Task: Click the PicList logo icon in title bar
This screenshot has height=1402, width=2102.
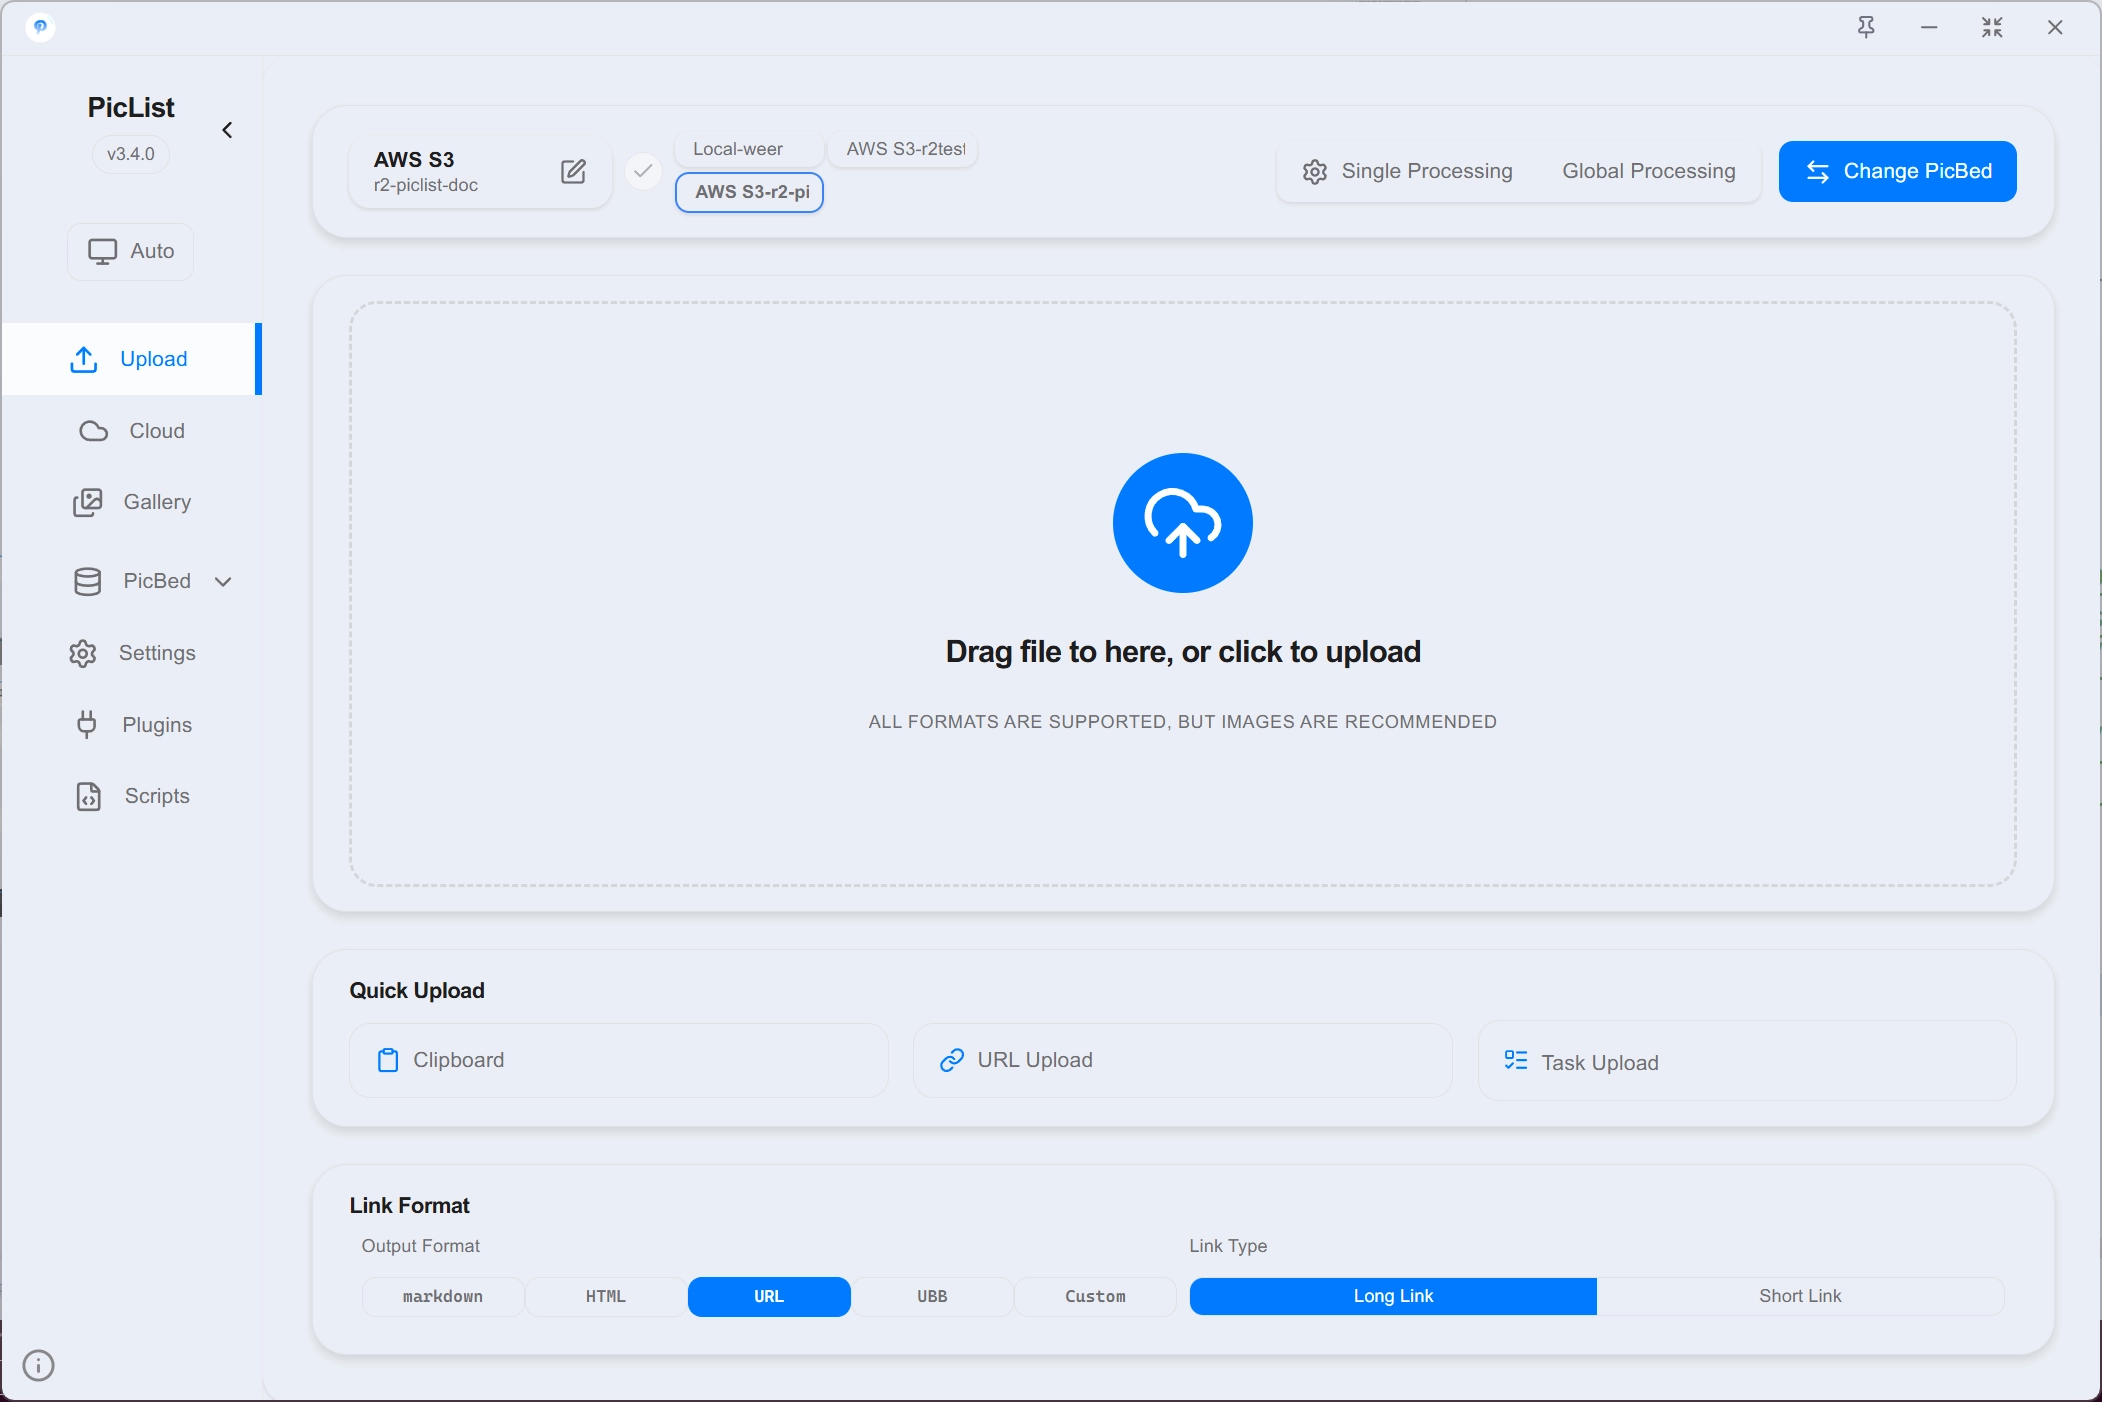Action: click(x=40, y=27)
